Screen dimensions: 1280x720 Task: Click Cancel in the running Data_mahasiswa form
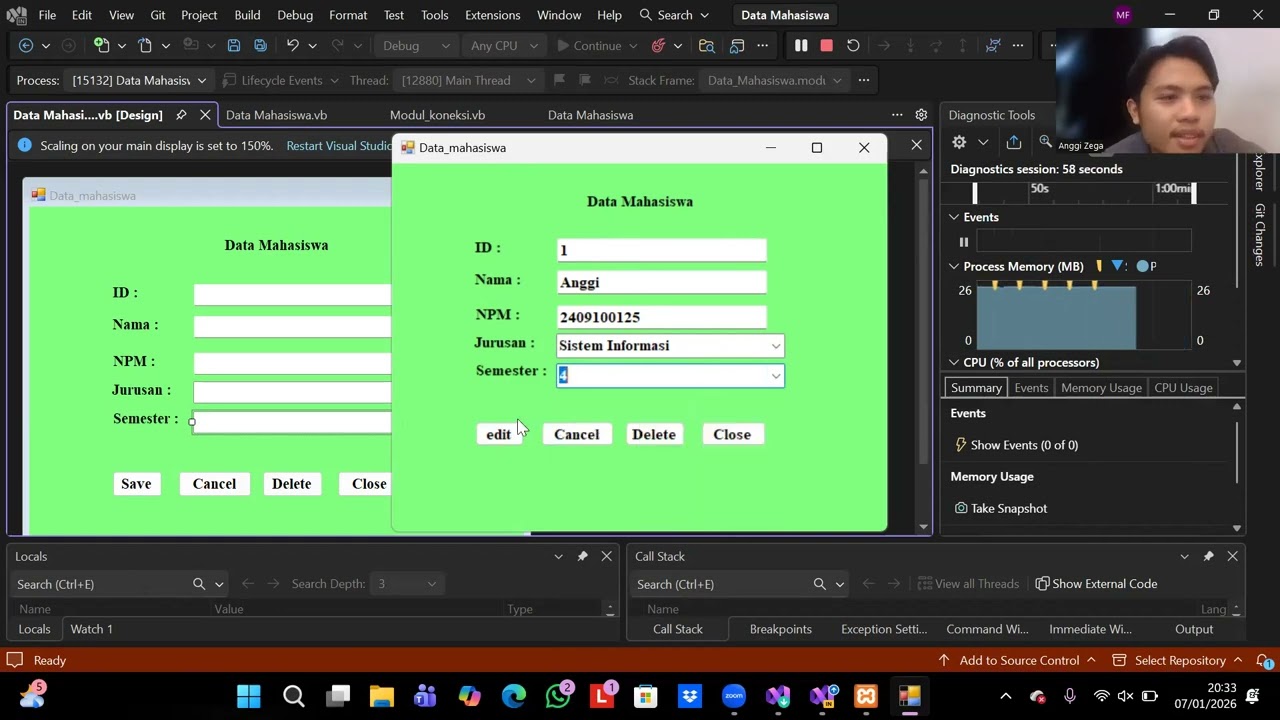click(x=577, y=434)
